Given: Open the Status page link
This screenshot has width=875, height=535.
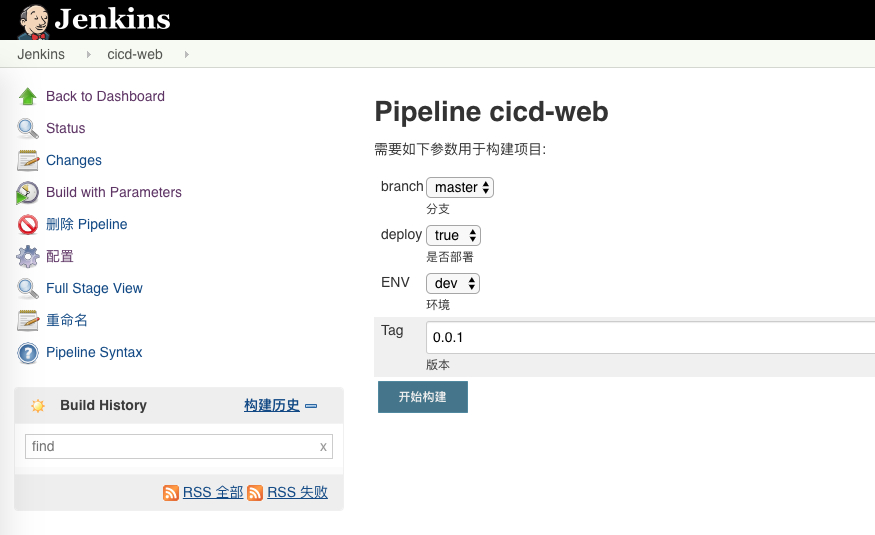Looking at the screenshot, I should (x=65, y=128).
